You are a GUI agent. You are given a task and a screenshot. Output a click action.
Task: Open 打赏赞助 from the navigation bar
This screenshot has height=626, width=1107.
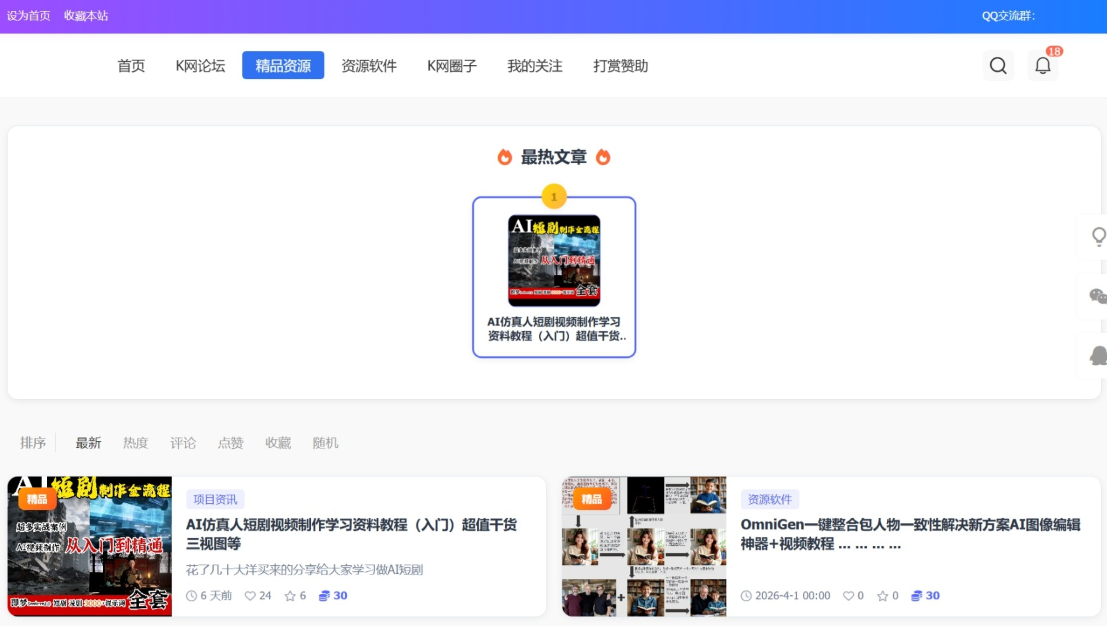[620, 66]
